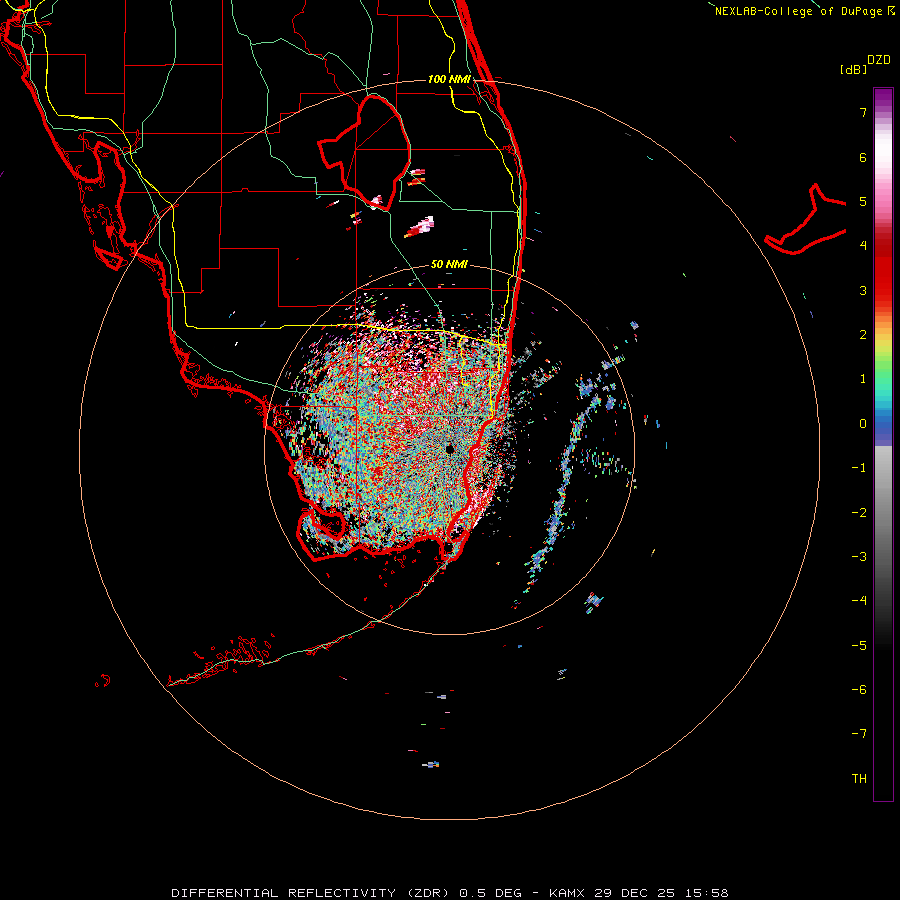
Task: Click the -7 value on color scale
Action: click(859, 734)
